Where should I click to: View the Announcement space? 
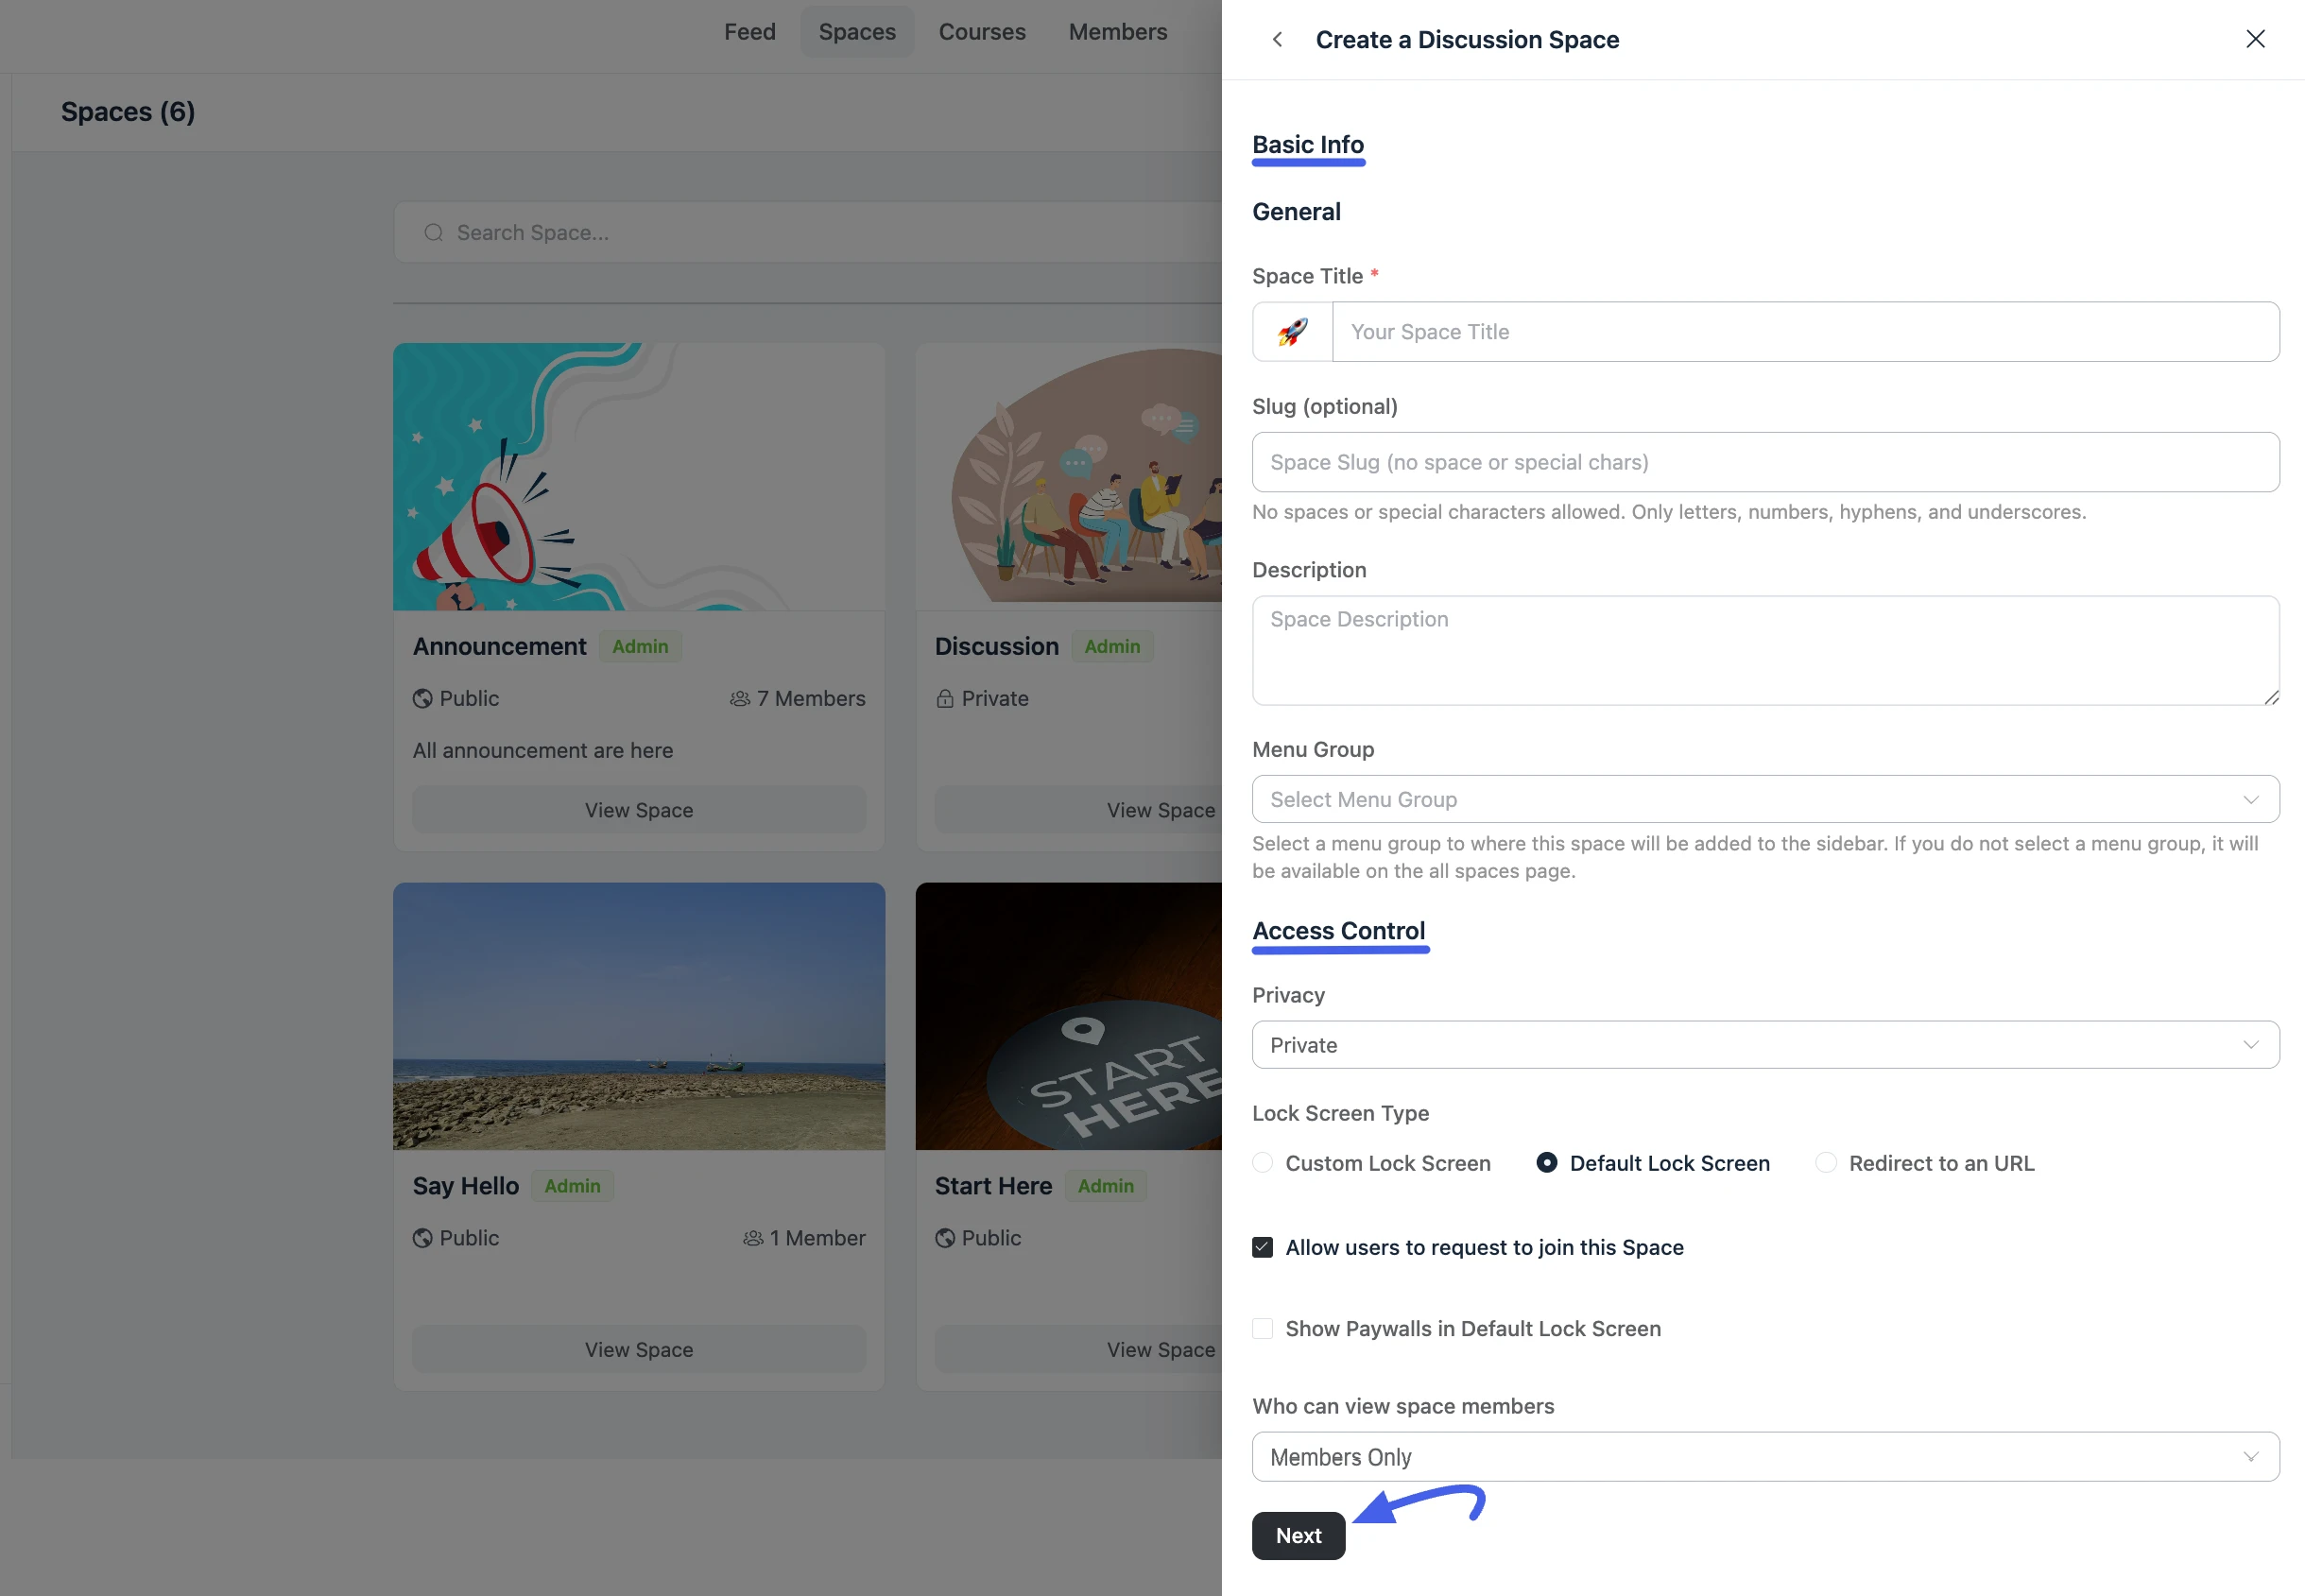639,810
